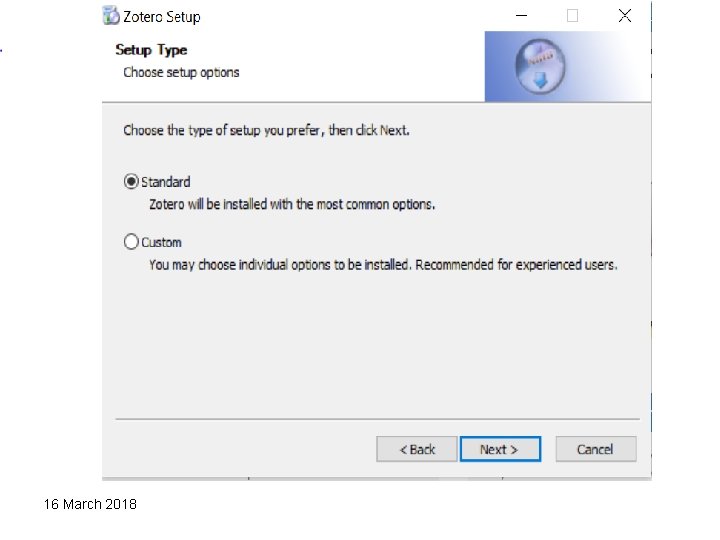
Task: Click the 'Setup Type' heading
Action: 151,50
